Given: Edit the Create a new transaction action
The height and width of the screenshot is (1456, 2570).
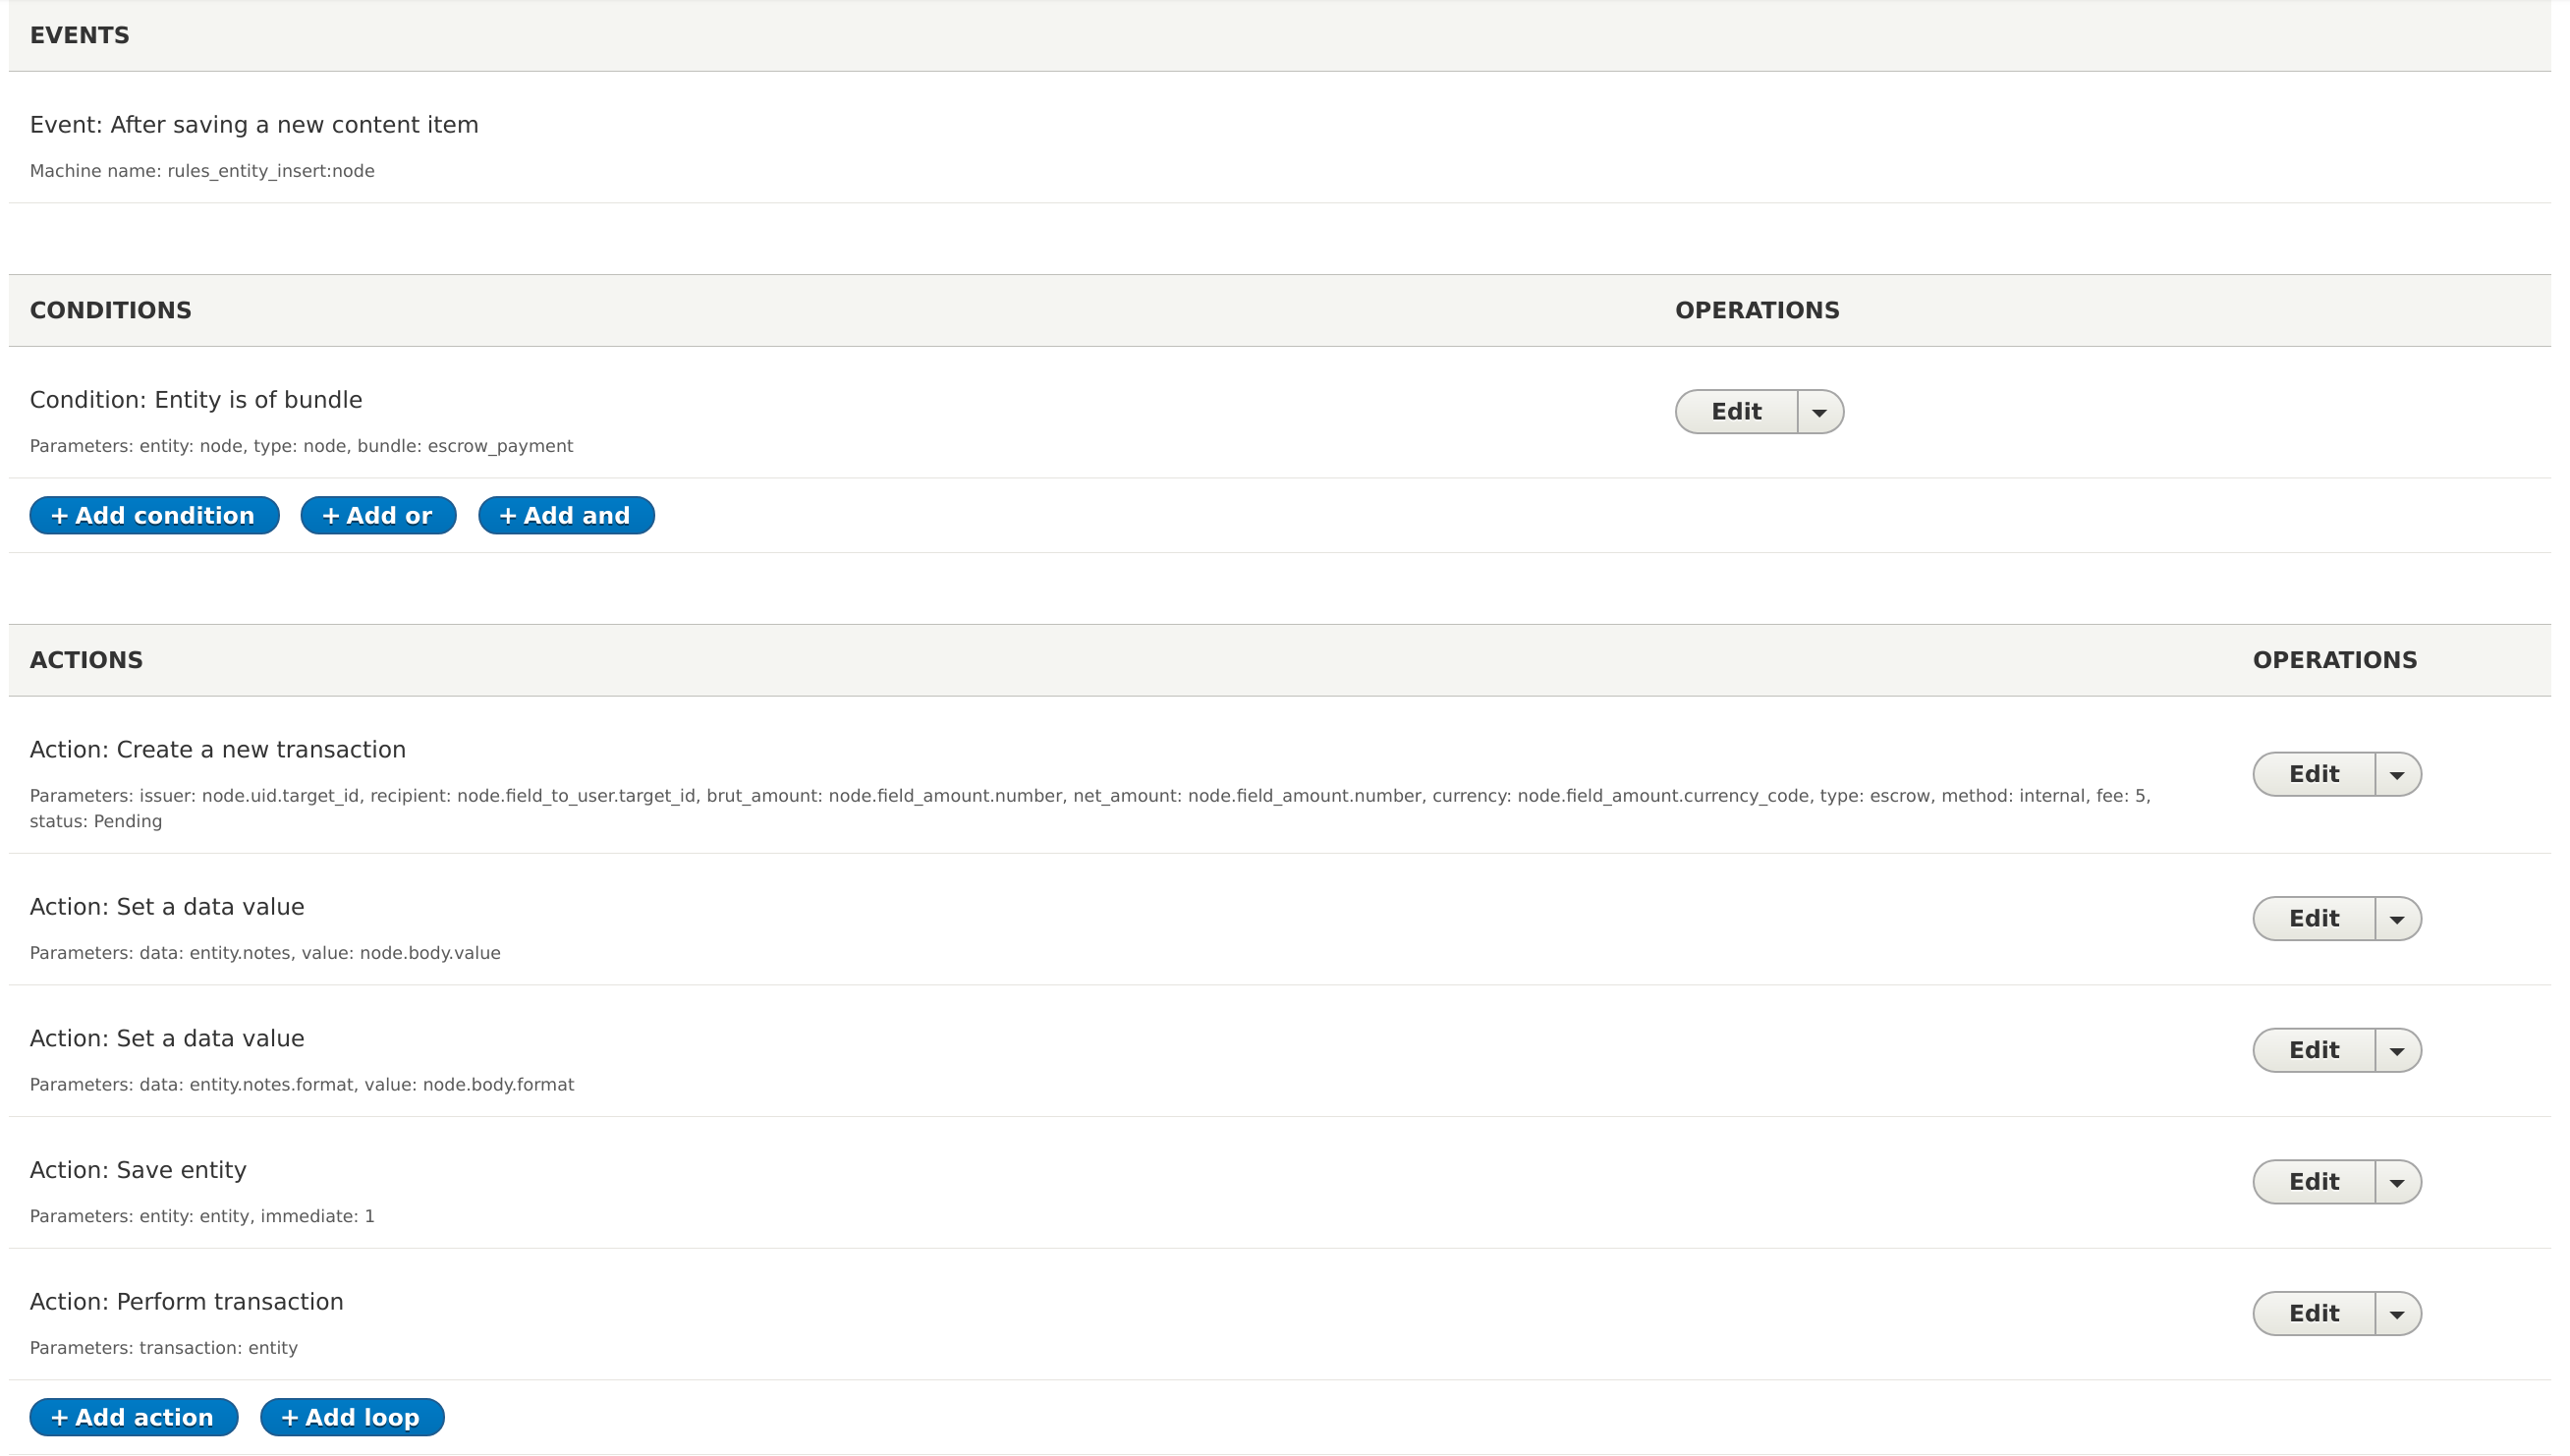Looking at the screenshot, I should click(x=2313, y=774).
